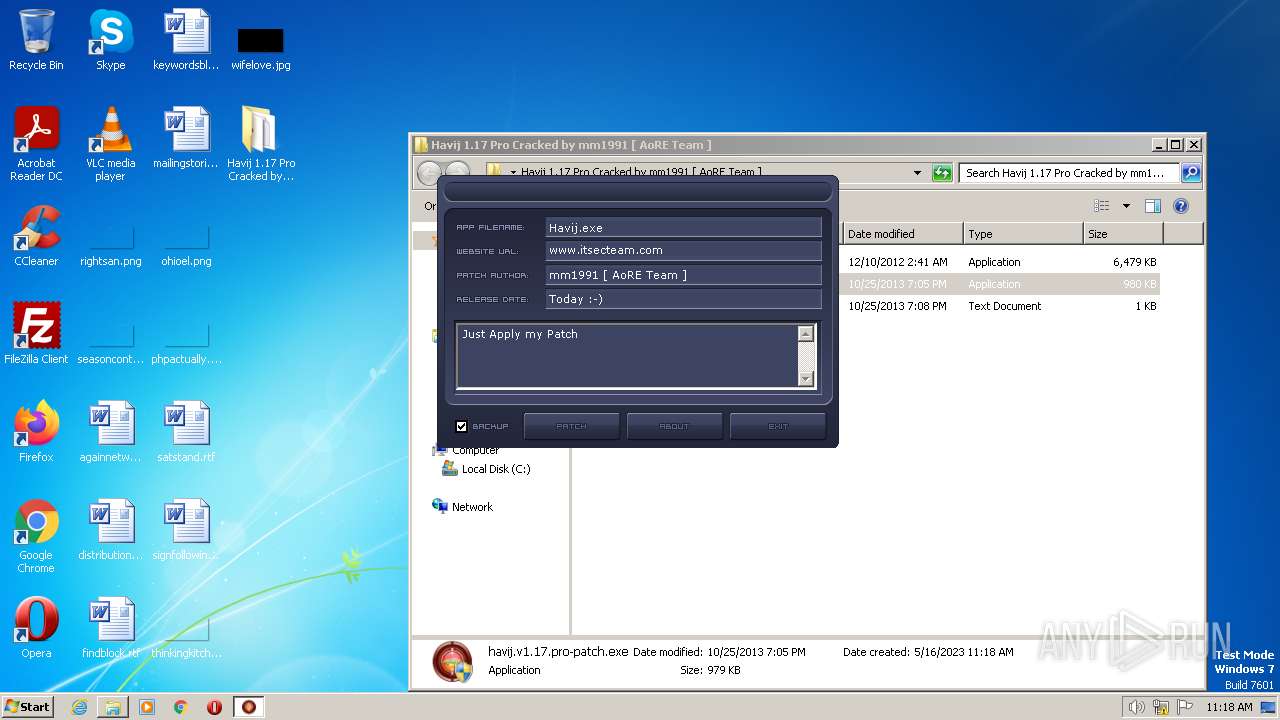Select the Havij 1.17 Pro Cracked desktop folder
The image size is (1280, 720).
260,144
